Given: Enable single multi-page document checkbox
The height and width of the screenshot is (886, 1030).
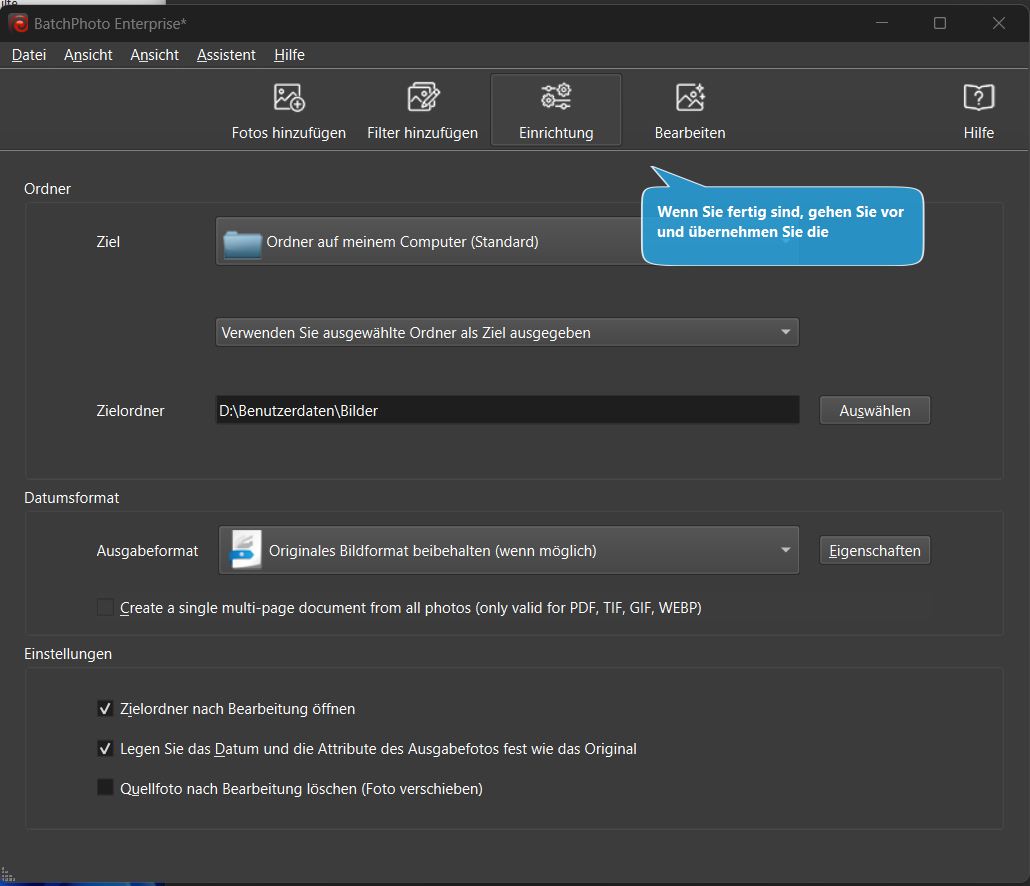Looking at the screenshot, I should pyautogui.click(x=106, y=607).
